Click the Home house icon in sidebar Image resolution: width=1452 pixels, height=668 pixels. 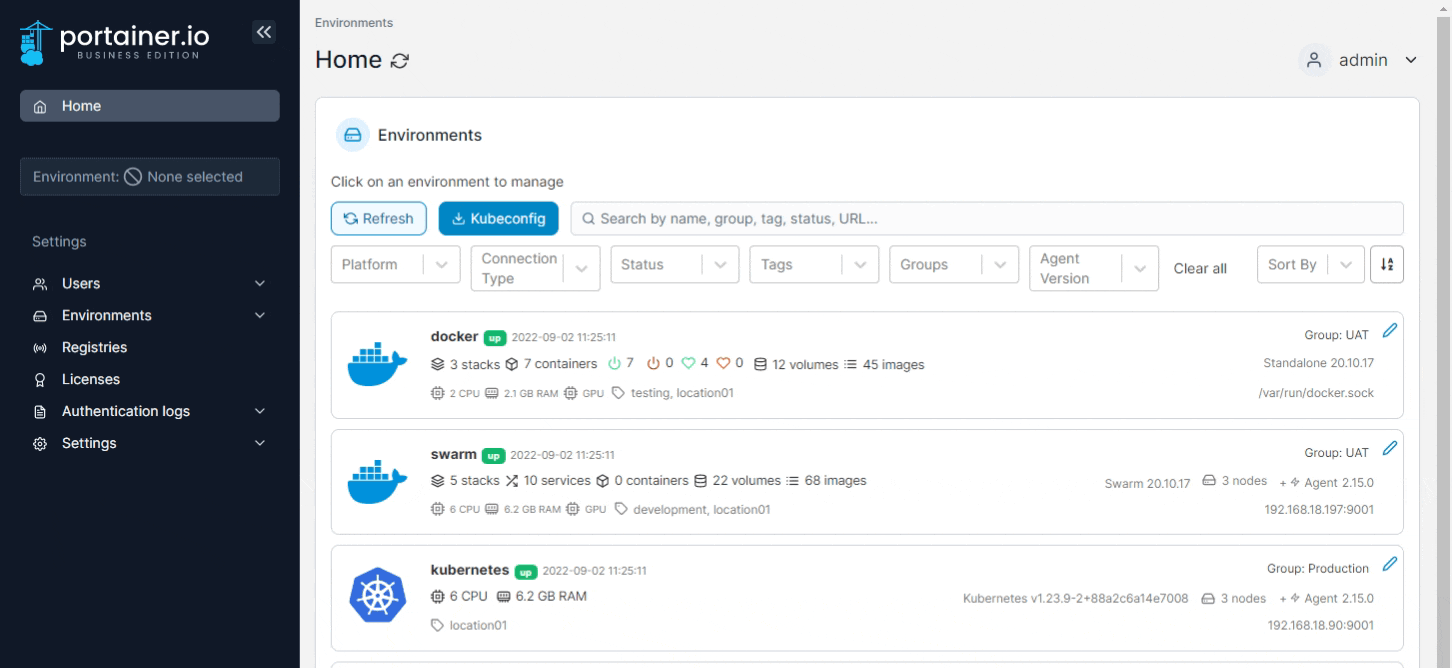coord(41,106)
